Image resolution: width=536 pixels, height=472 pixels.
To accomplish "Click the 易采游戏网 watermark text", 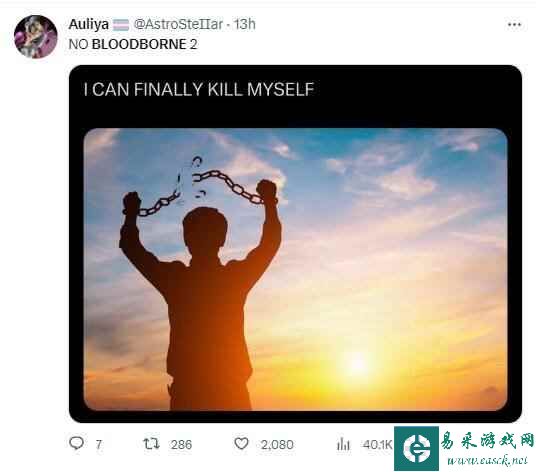I will pos(487,440).
